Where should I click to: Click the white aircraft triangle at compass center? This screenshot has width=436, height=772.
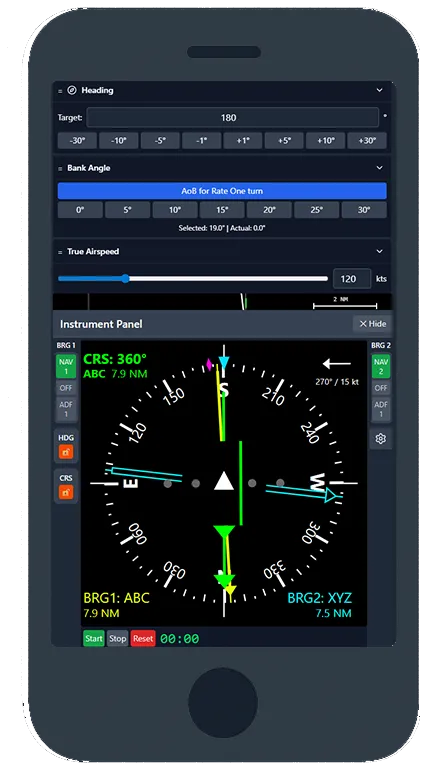(224, 481)
